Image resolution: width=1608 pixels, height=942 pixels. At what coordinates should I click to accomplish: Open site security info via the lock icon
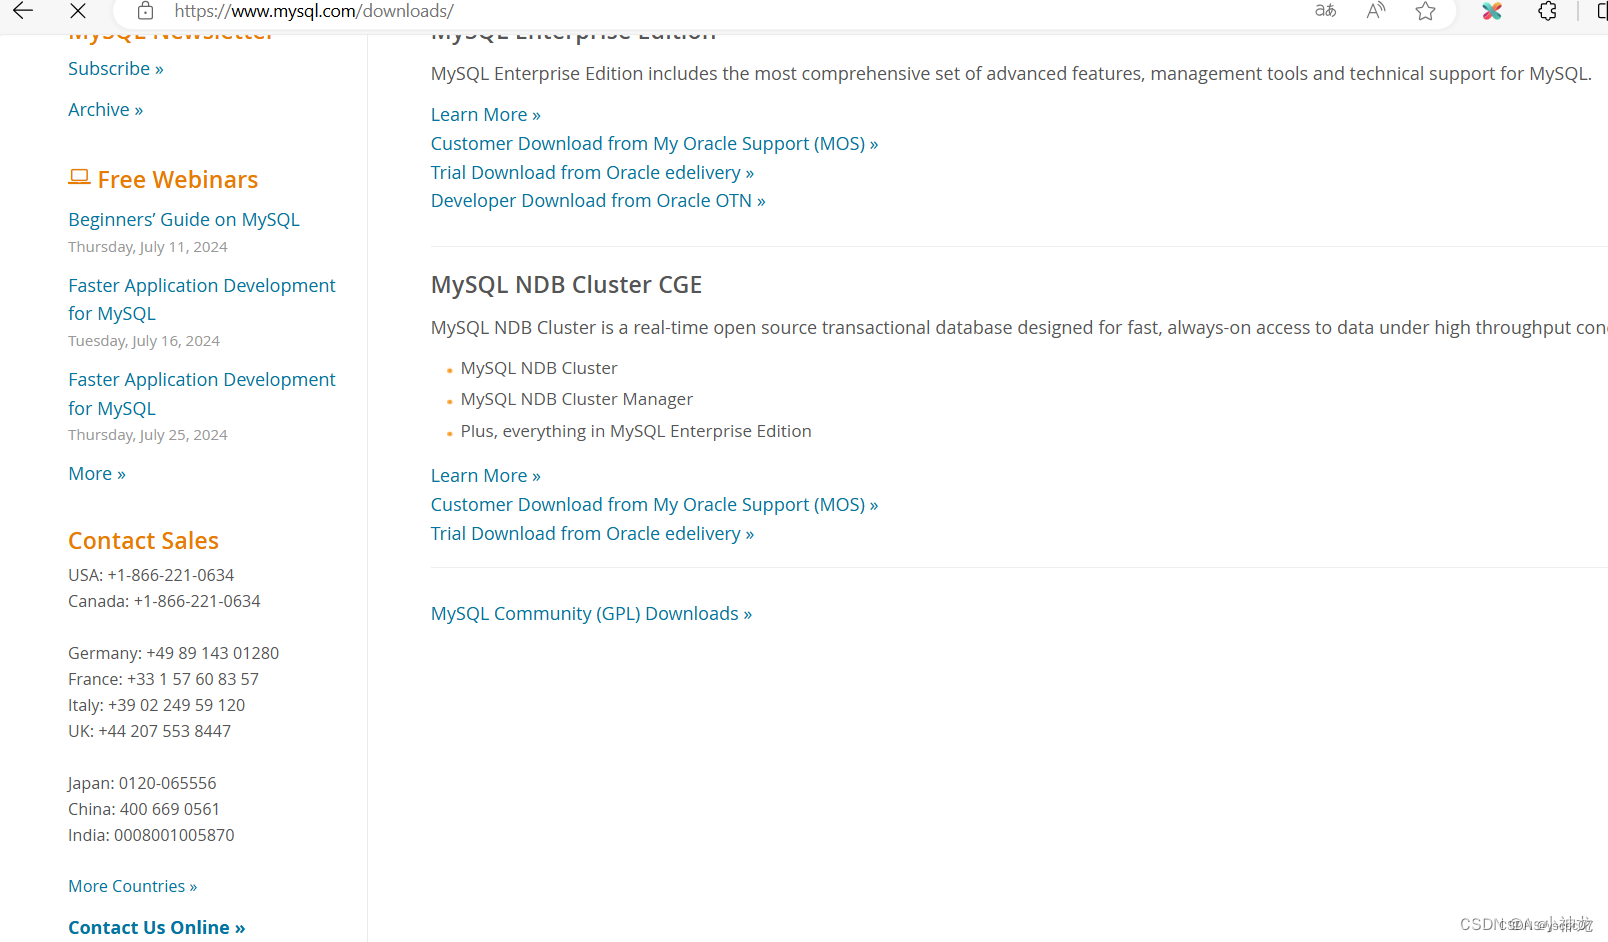click(x=145, y=11)
